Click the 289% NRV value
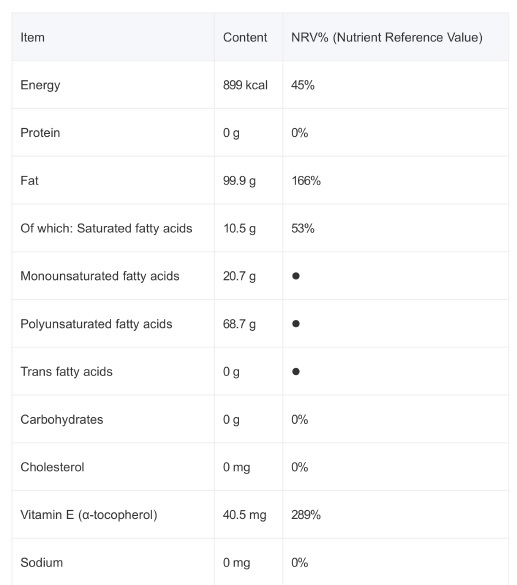This screenshot has height=585, width=517. pos(306,515)
